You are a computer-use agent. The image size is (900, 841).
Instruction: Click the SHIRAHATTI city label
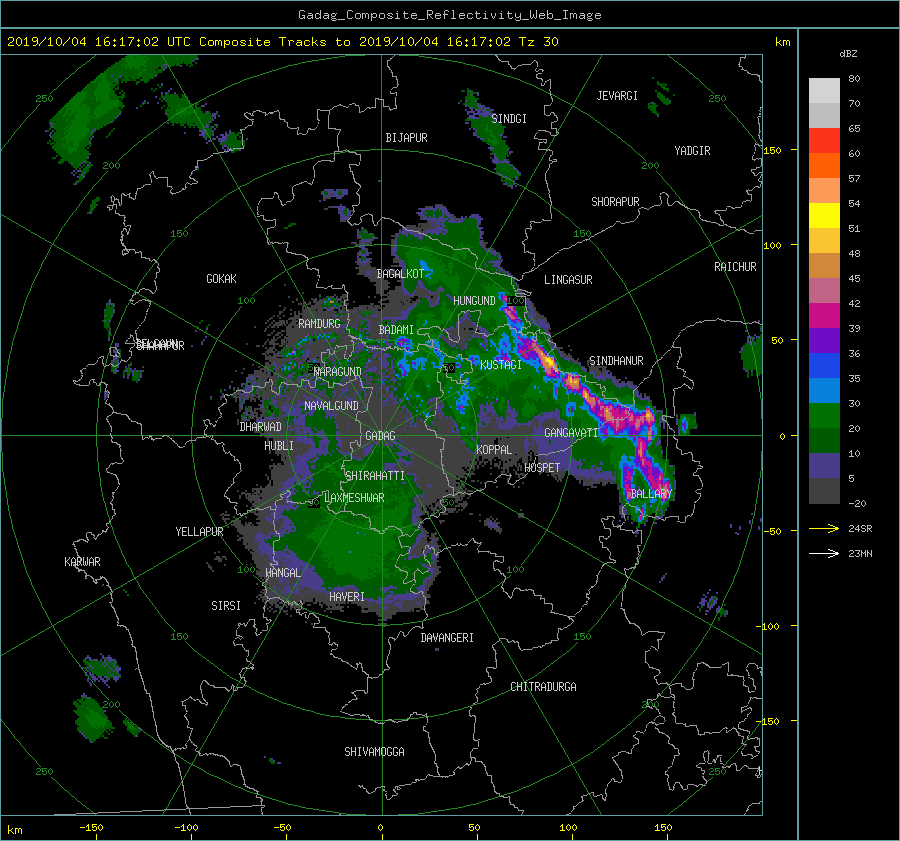pos(375,476)
